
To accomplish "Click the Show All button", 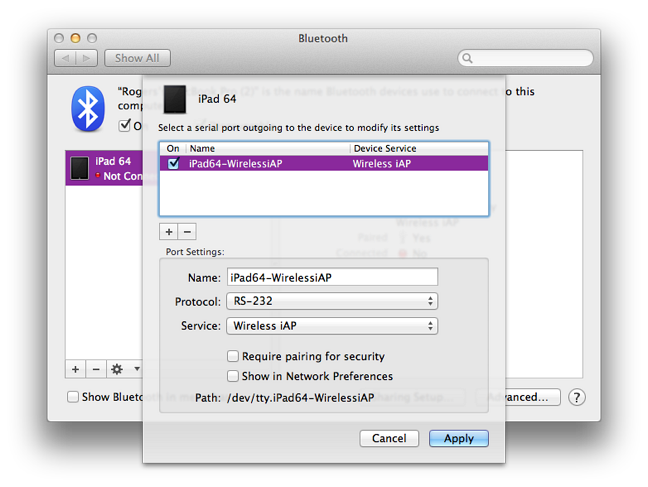I will pos(137,58).
